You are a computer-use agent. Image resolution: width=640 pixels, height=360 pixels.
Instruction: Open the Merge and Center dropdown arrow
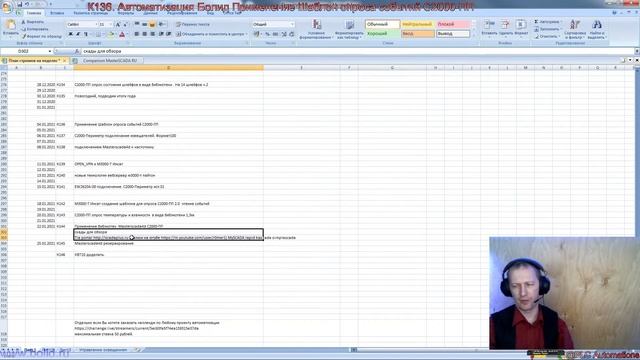[247, 34]
